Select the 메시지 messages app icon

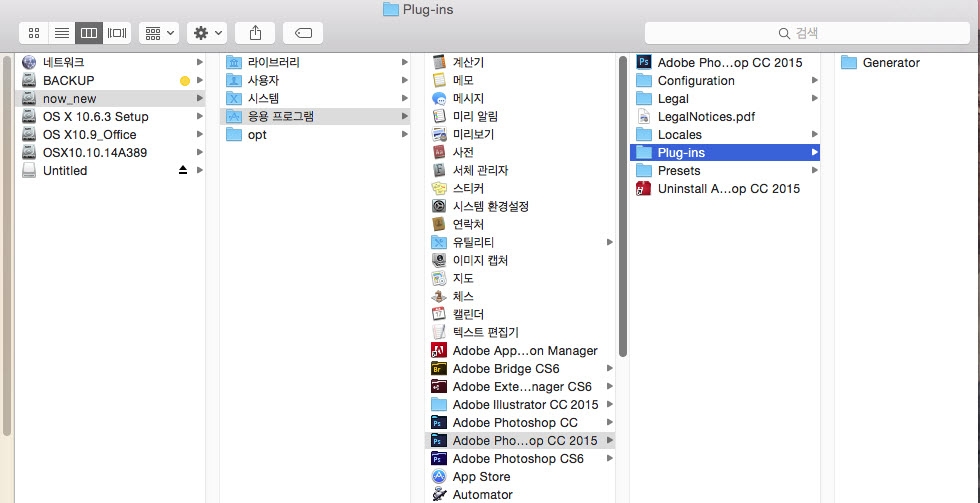[439, 99]
